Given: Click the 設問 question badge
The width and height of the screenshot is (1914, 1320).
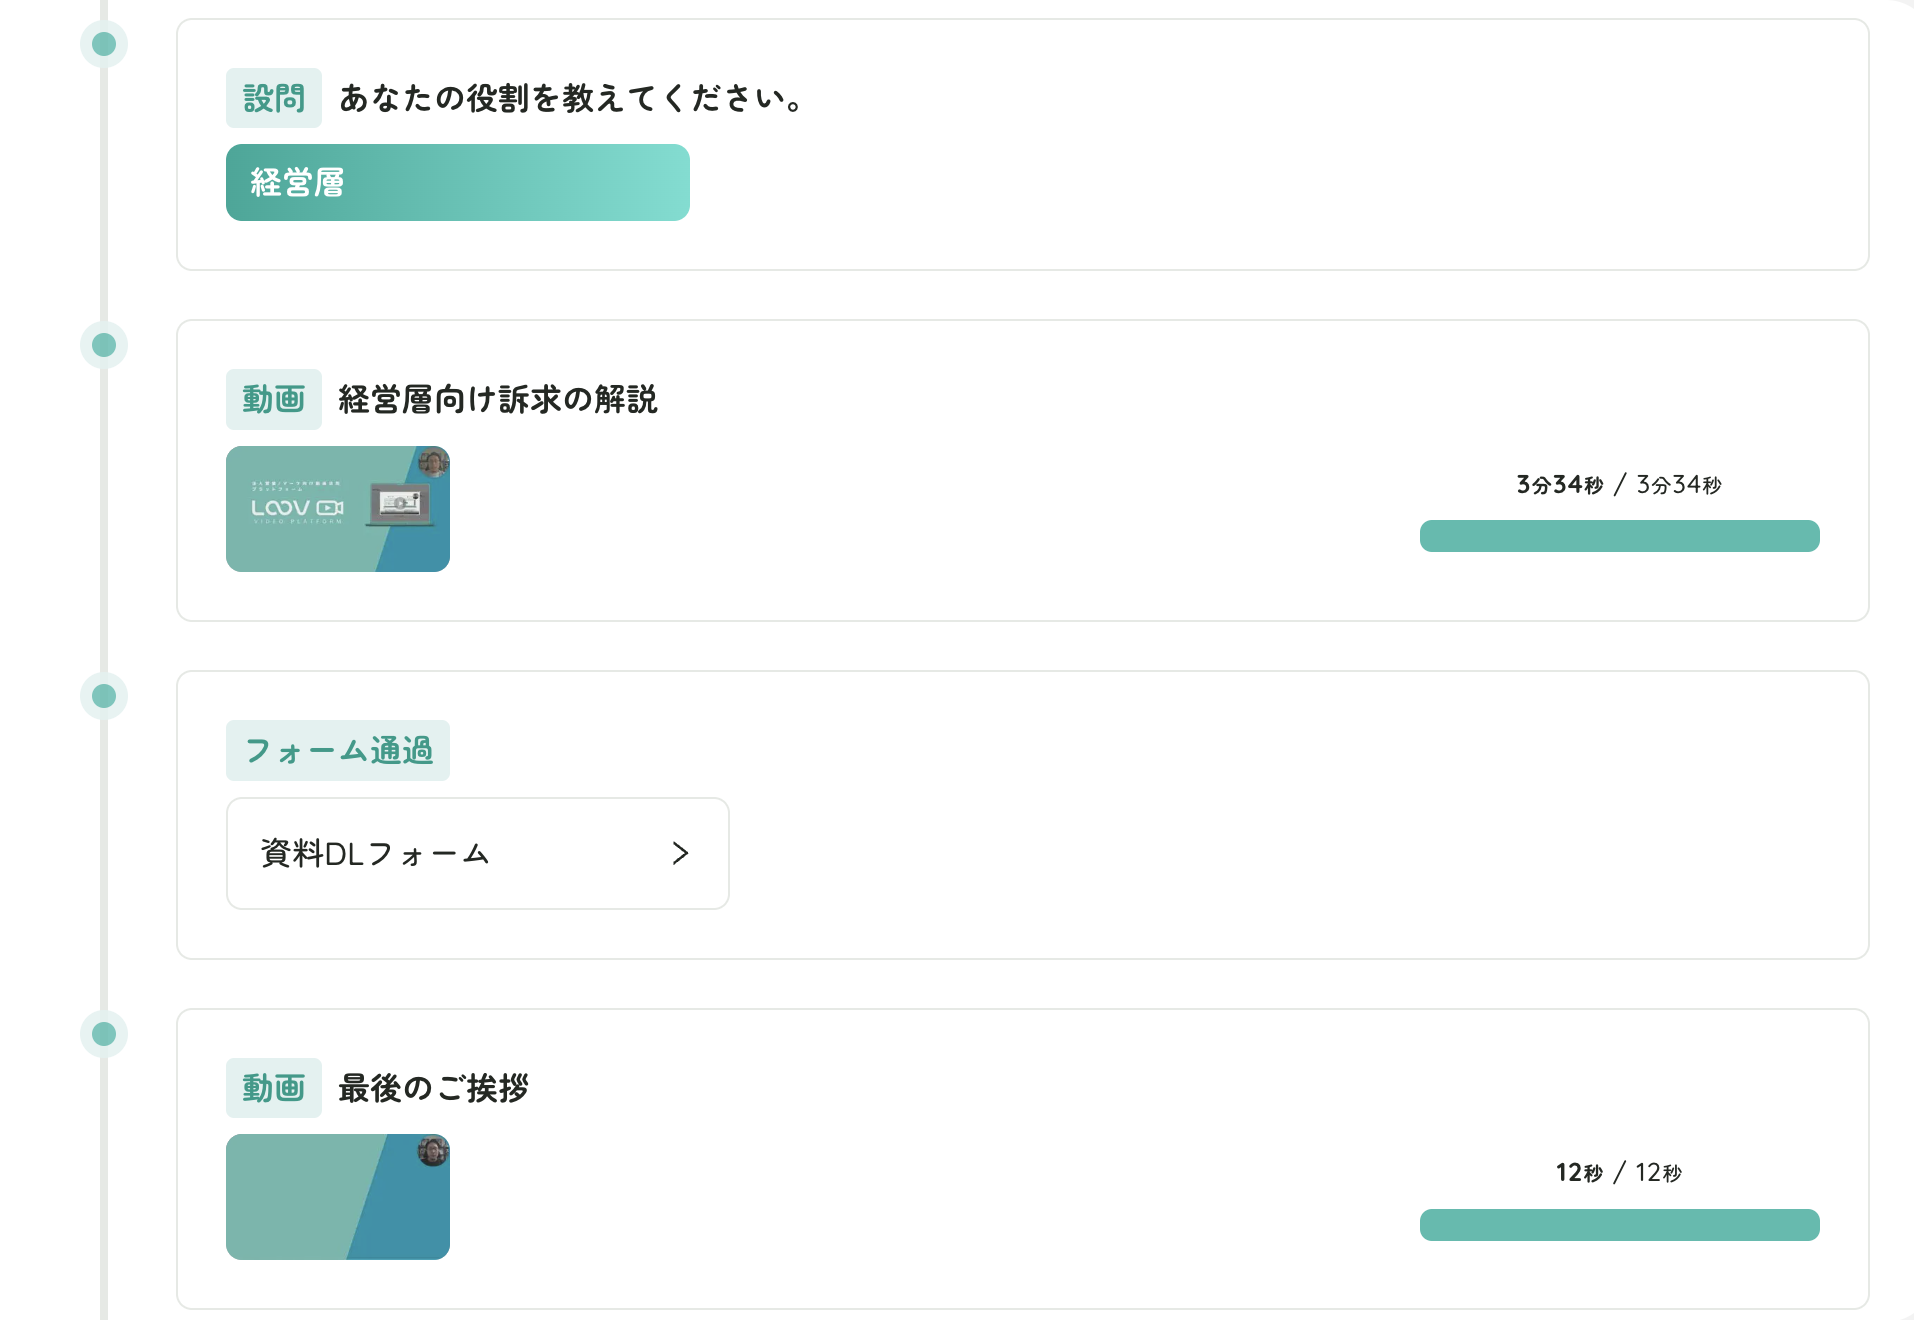Looking at the screenshot, I should click(x=273, y=97).
